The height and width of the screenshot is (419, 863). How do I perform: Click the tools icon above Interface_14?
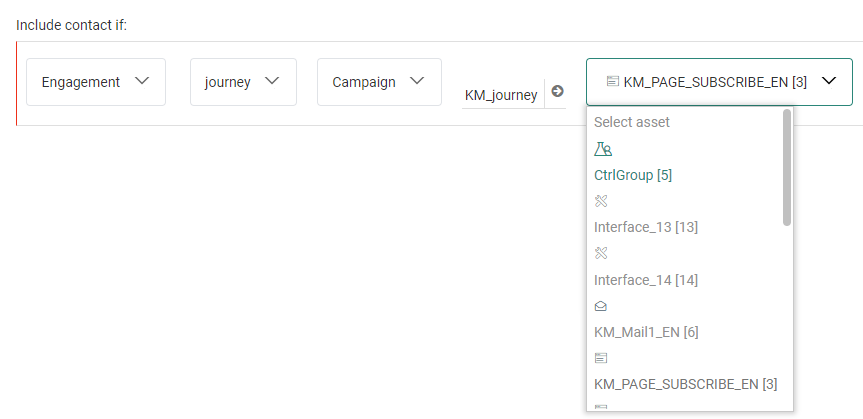(601, 253)
